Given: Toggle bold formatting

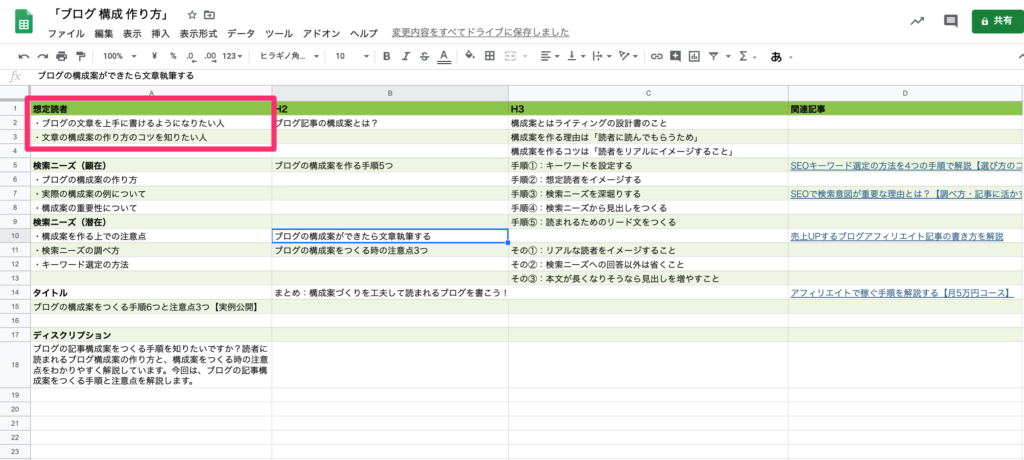Looking at the screenshot, I should [x=386, y=56].
